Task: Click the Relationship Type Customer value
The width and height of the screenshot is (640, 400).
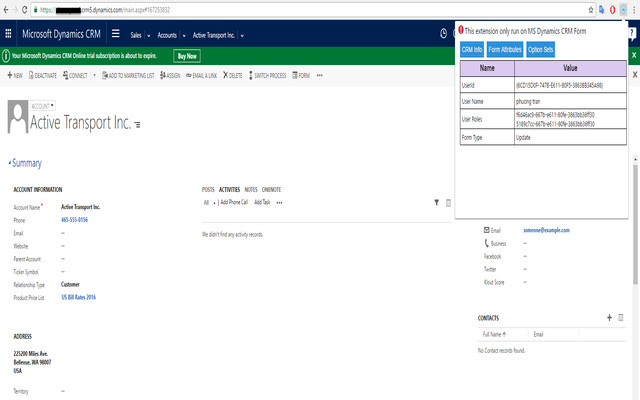Action: [x=70, y=284]
